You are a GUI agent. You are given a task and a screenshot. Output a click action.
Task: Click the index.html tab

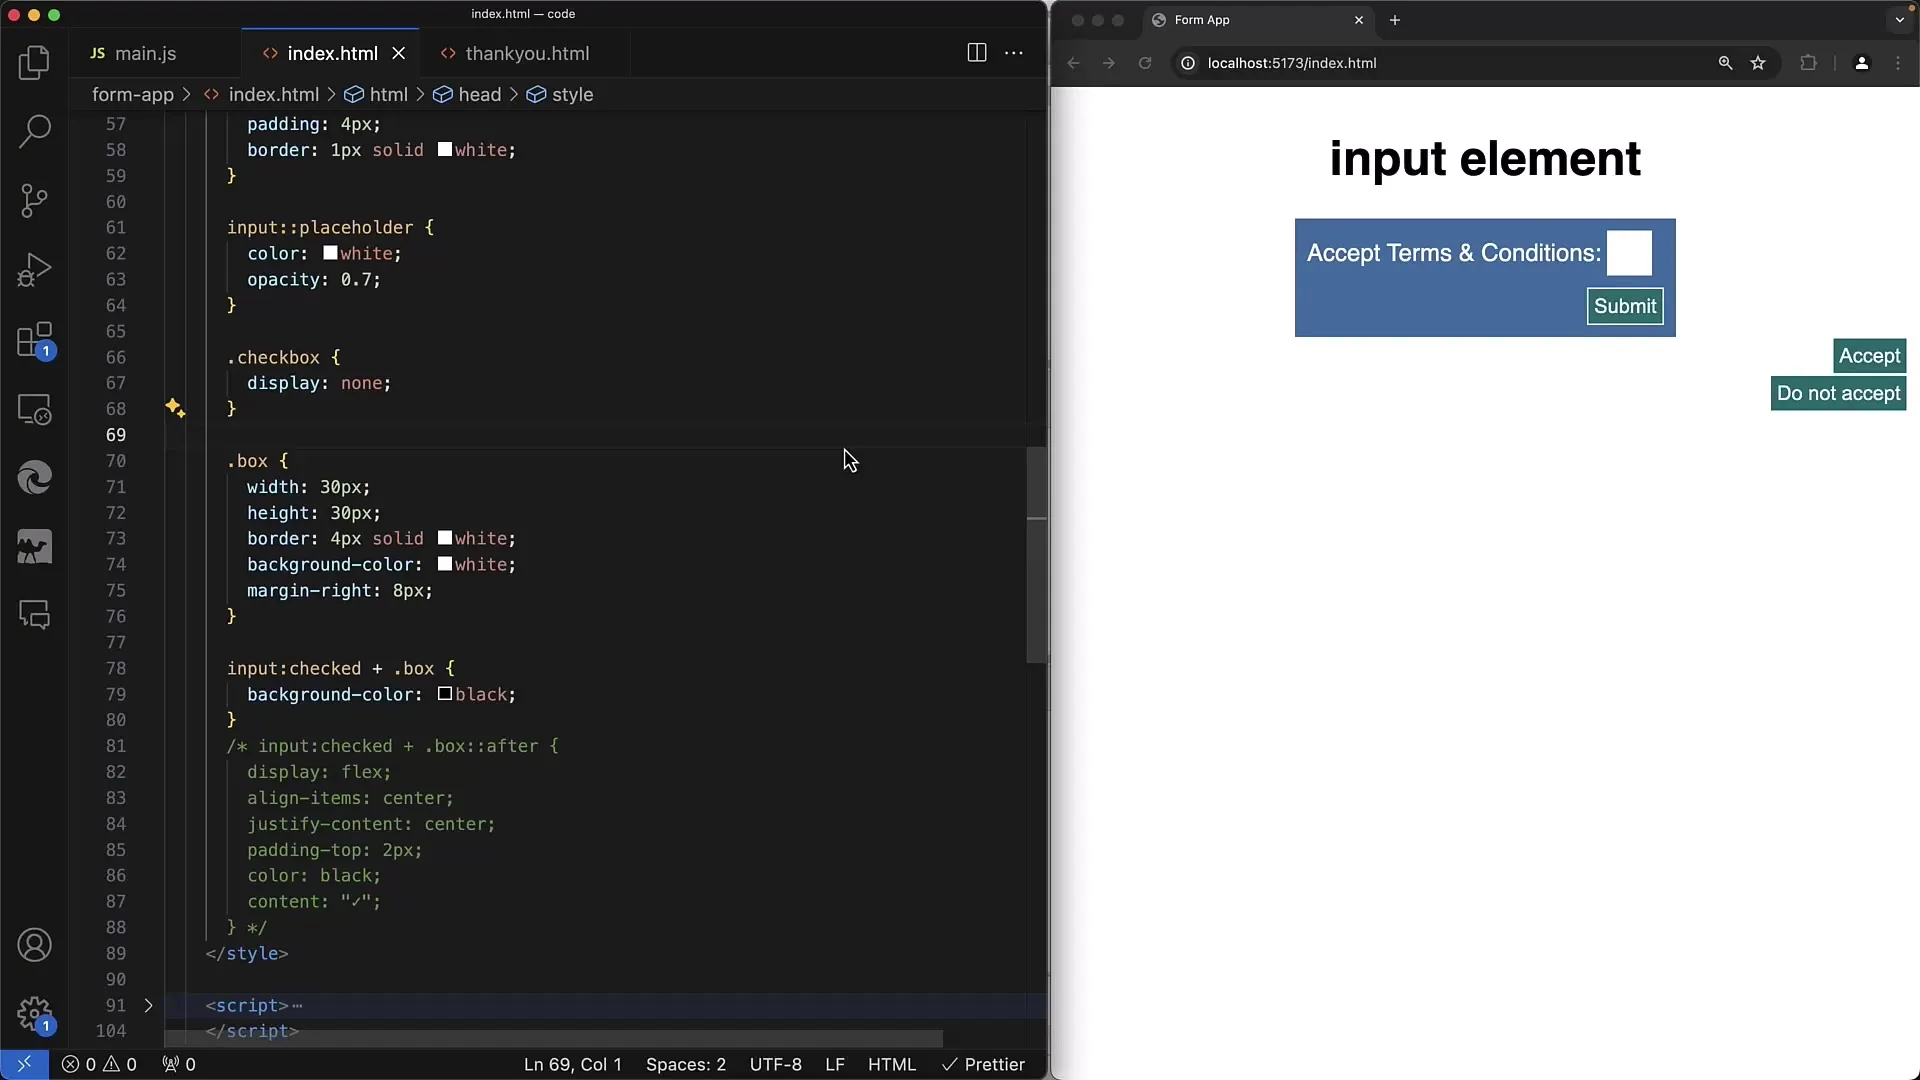pyautogui.click(x=332, y=53)
